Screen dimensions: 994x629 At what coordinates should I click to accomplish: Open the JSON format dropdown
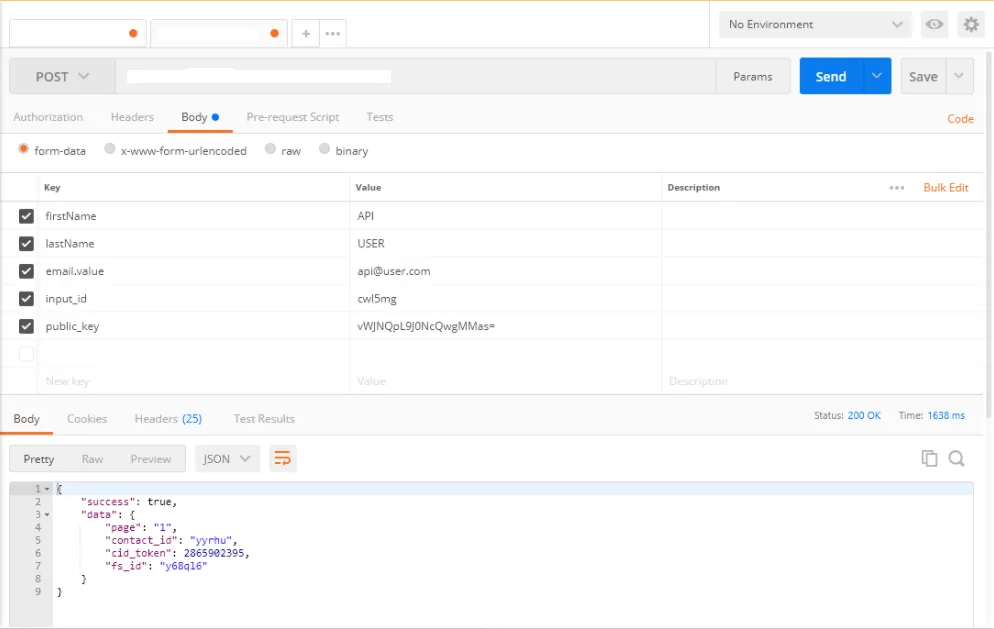point(227,458)
